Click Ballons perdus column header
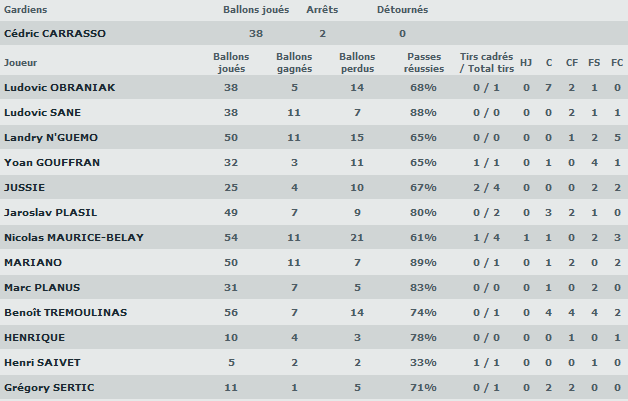The width and height of the screenshot is (628, 401). (x=357, y=62)
